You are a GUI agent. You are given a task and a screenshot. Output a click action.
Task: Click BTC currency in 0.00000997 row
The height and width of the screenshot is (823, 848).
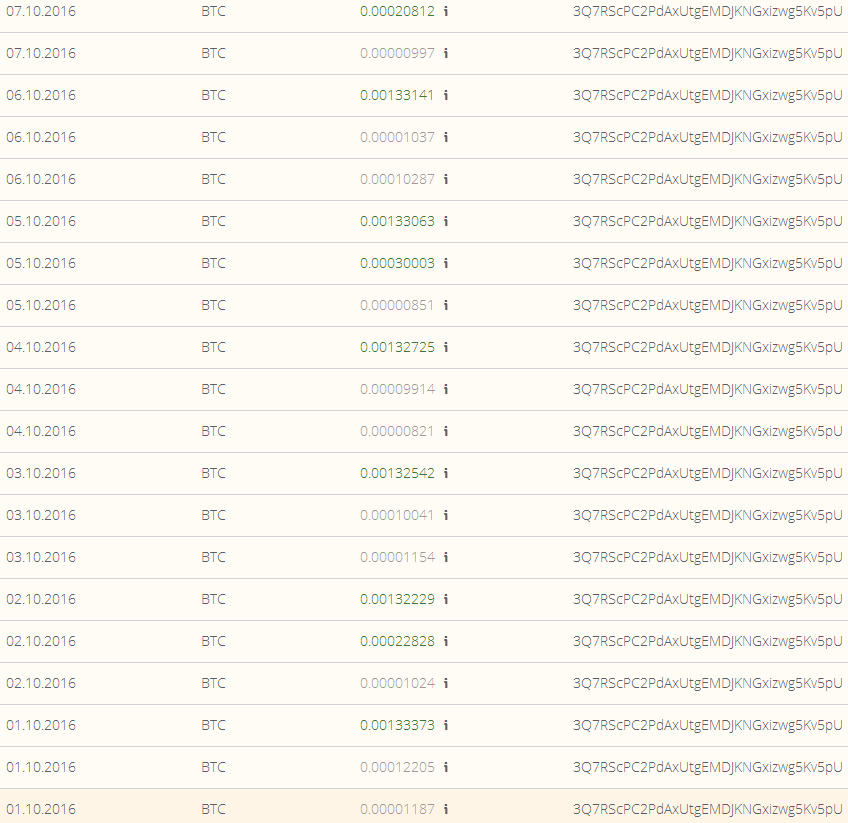(x=214, y=53)
